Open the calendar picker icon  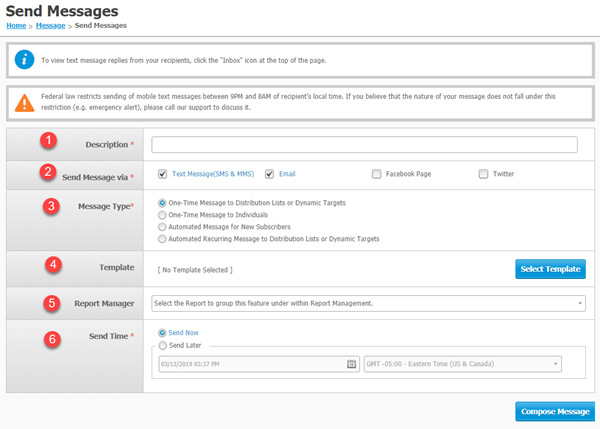[351, 364]
